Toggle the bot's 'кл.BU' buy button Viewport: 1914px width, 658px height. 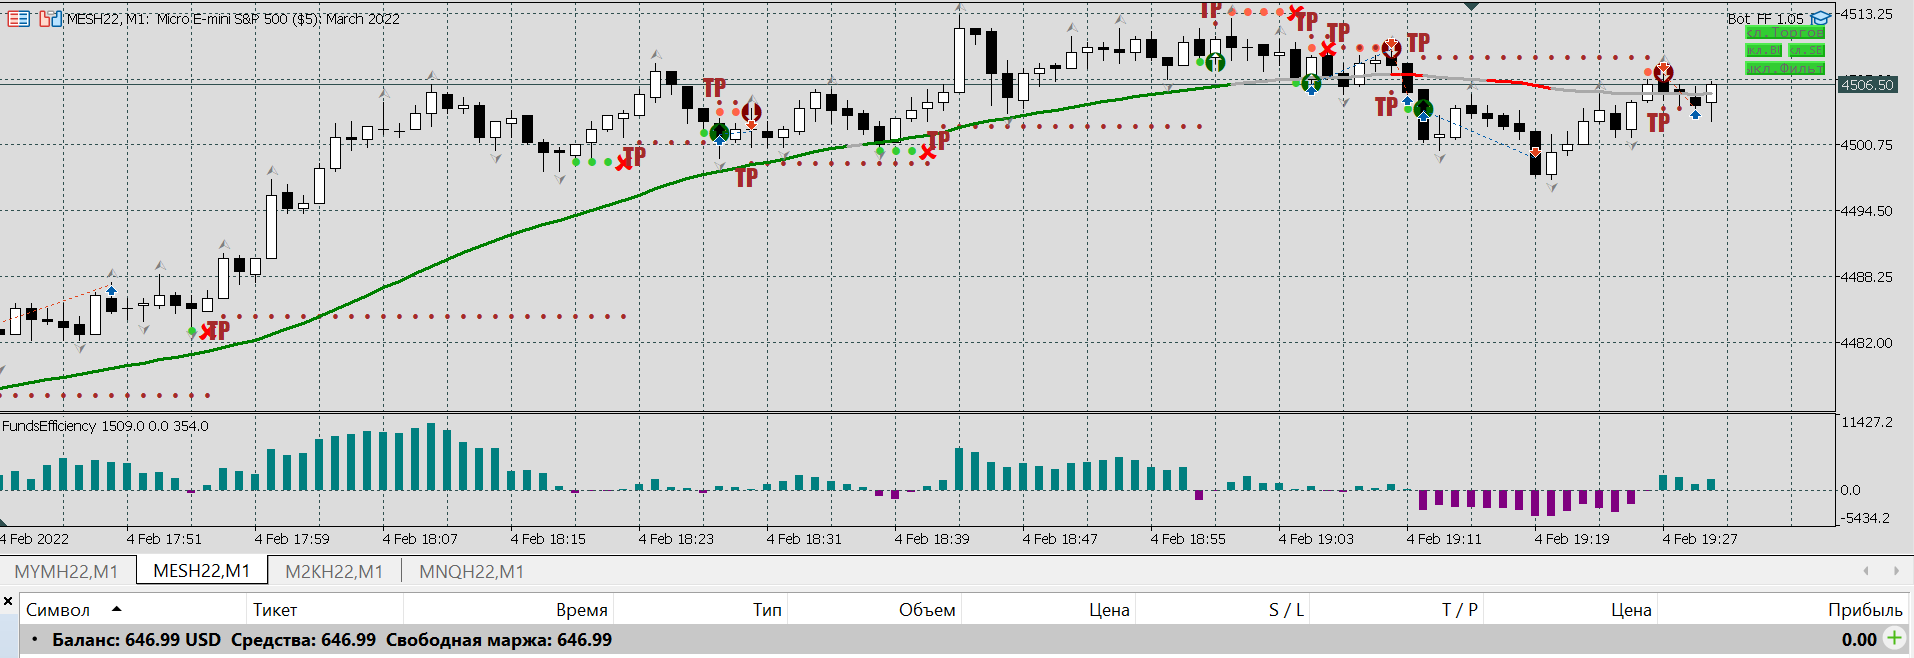tap(1764, 50)
